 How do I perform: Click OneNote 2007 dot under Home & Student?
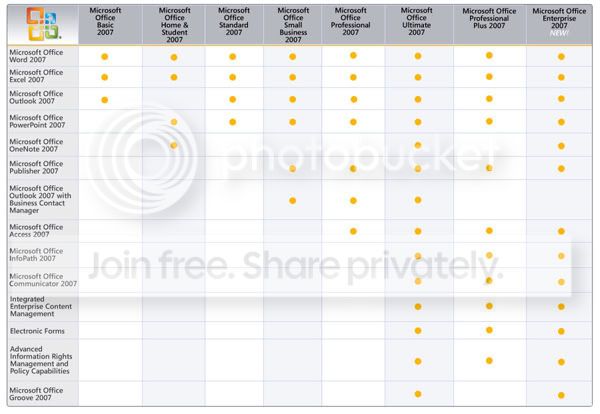tap(174, 145)
